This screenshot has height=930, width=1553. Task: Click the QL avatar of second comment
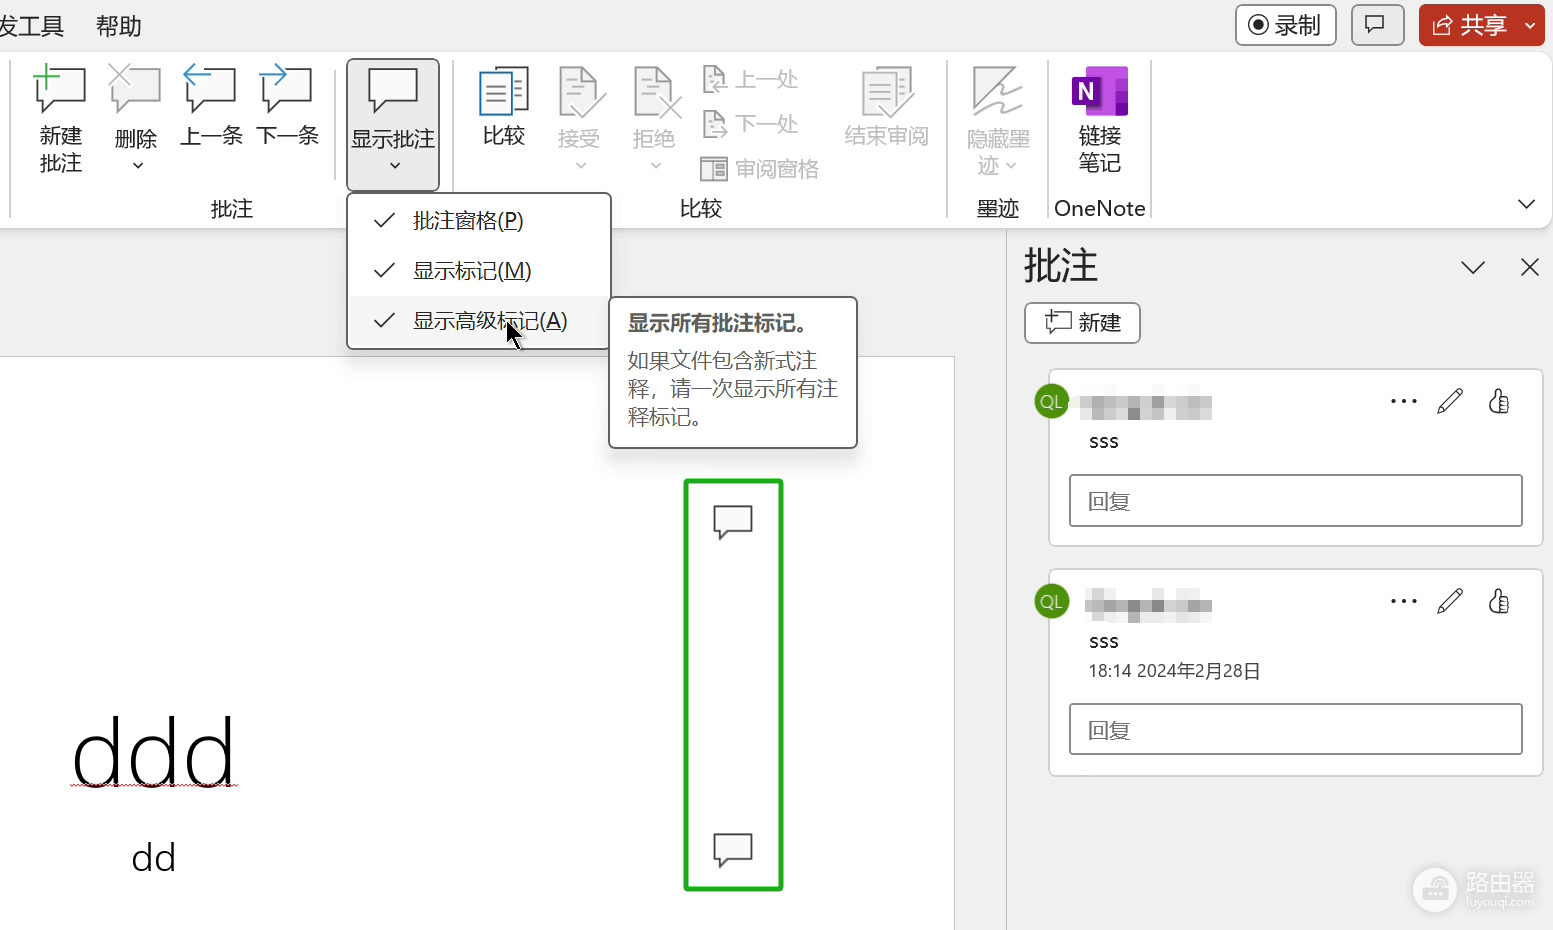click(1051, 602)
